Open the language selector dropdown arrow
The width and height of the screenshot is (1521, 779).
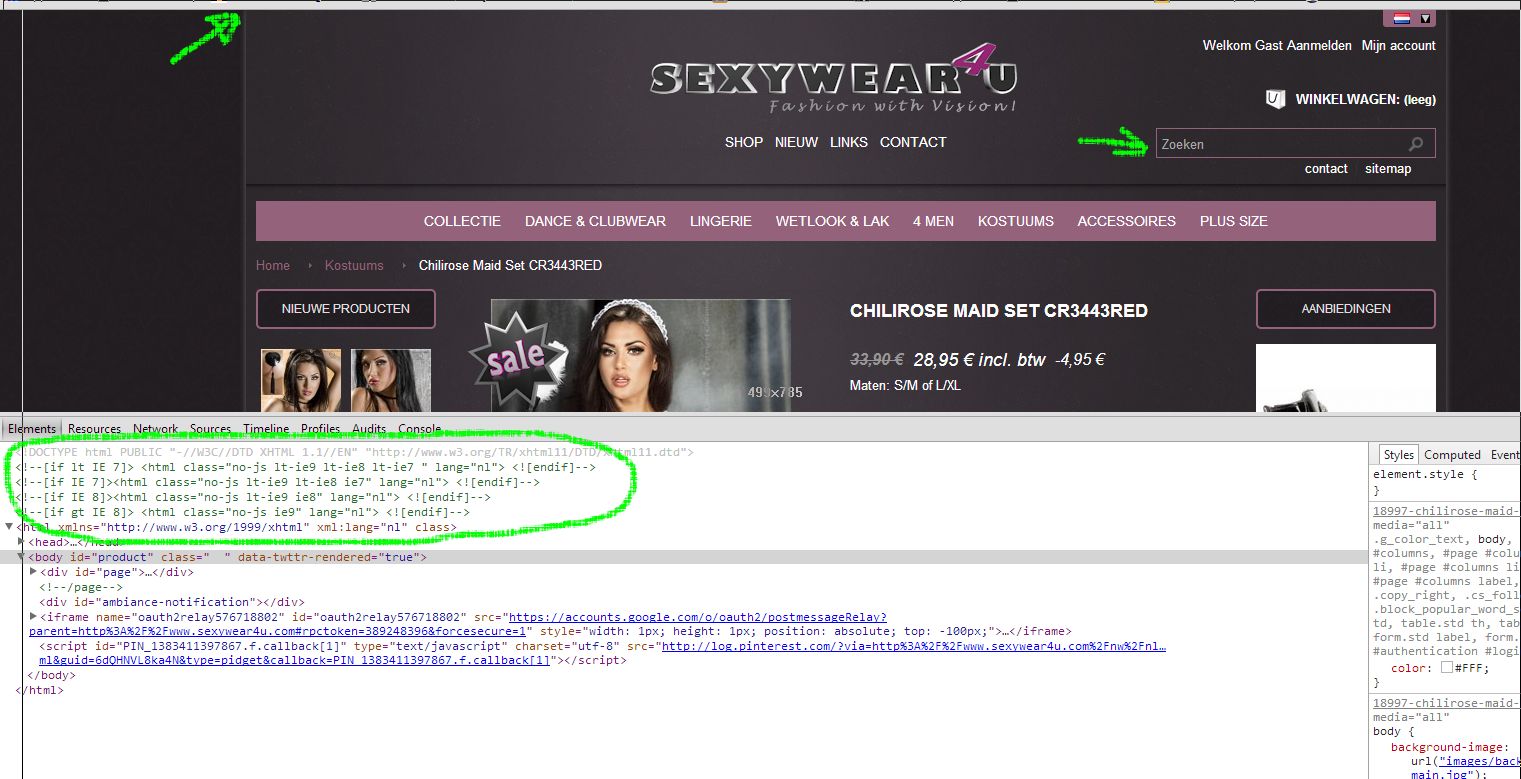click(x=1426, y=18)
